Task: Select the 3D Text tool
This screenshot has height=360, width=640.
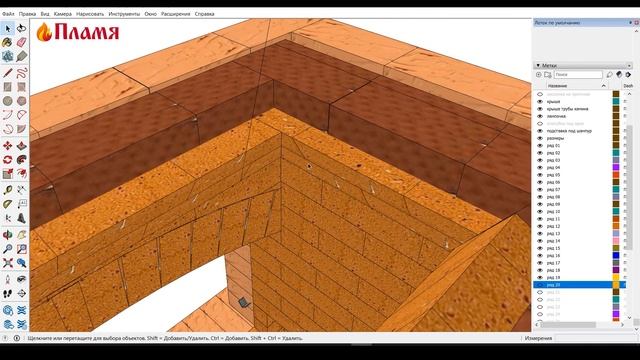Action: click(x=22, y=218)
